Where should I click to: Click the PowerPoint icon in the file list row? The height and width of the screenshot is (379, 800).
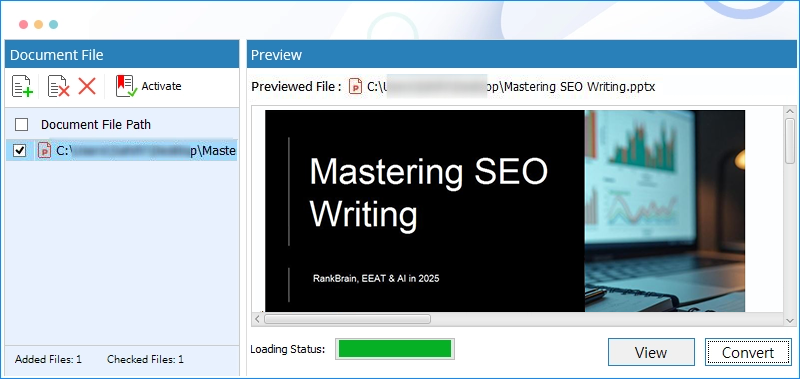coord(44,150)
